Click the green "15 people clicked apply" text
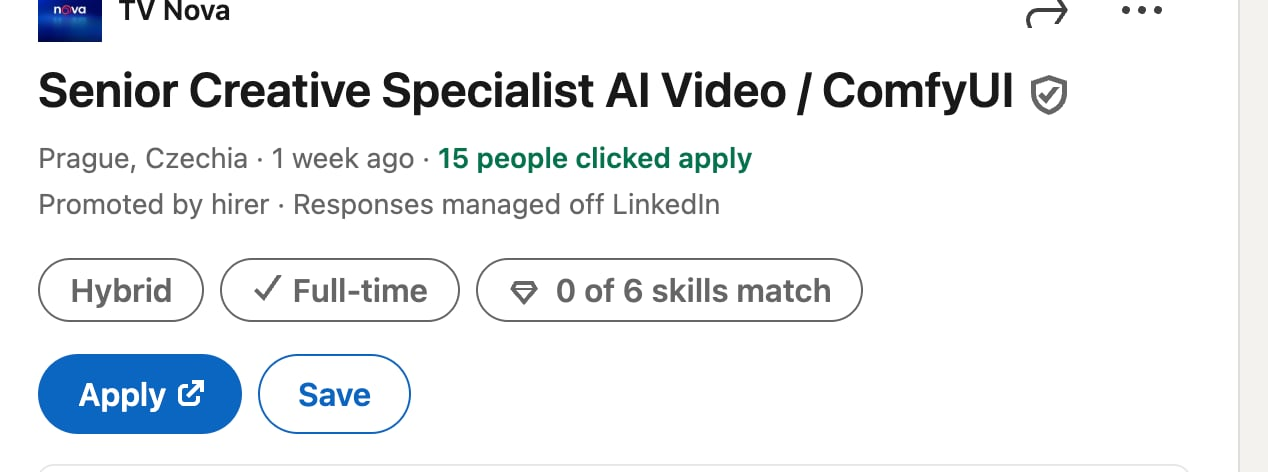1268x472 pixels. coord(595,158)
